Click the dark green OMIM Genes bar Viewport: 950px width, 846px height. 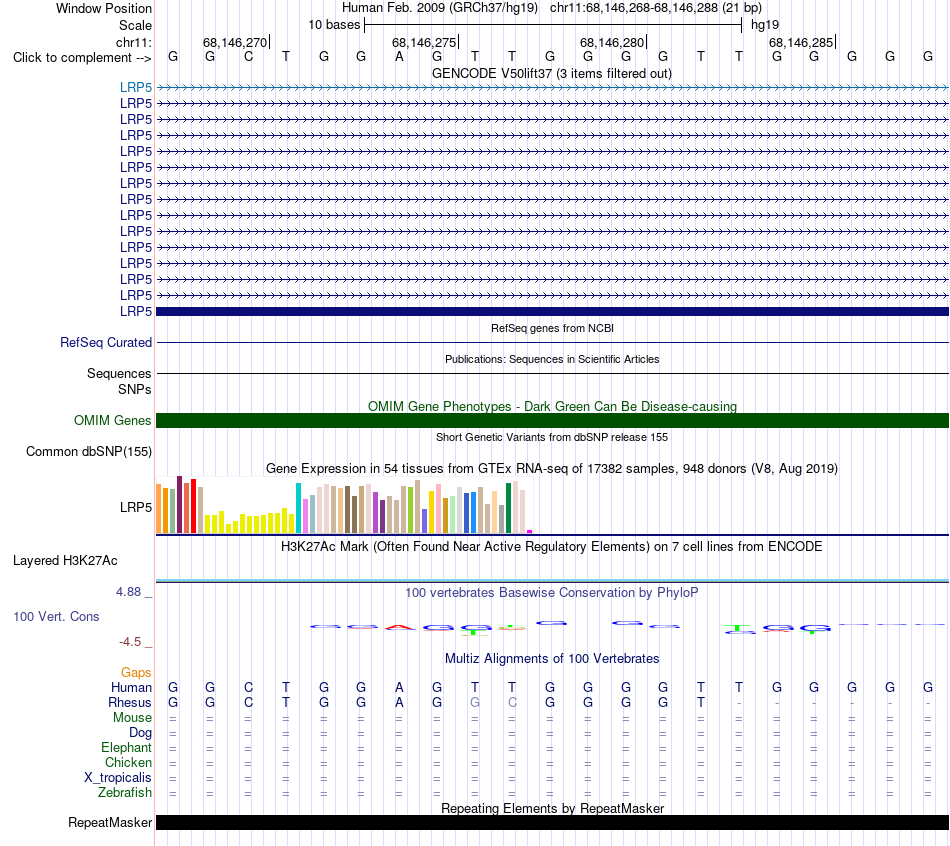point(552,421)
